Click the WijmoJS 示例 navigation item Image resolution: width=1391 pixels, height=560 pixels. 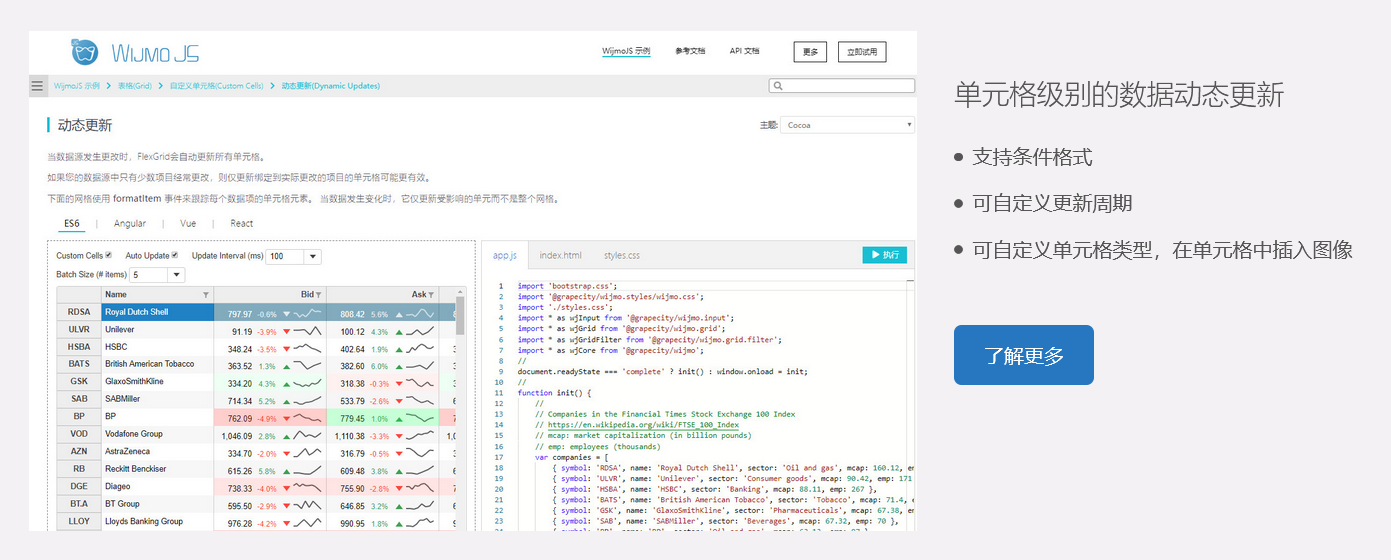coord(626,51)
